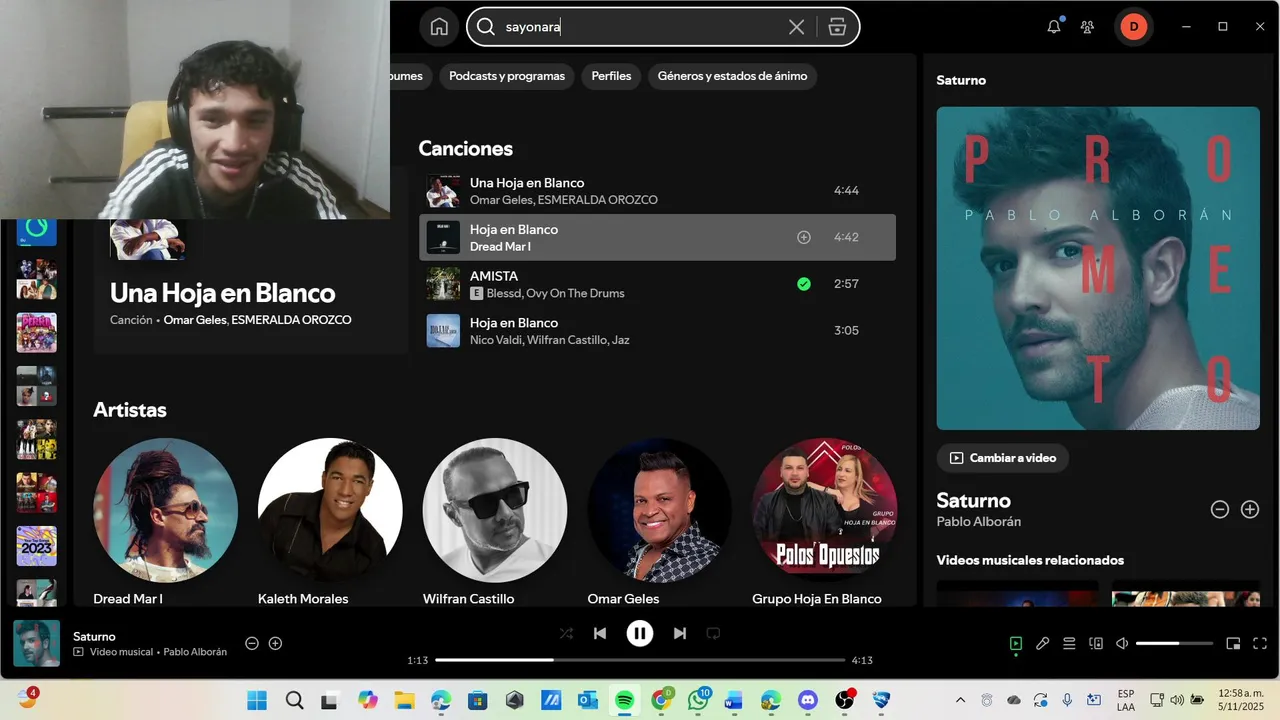Open Omar Geles link in top result

pyautogui.click(x=194, y=320)
